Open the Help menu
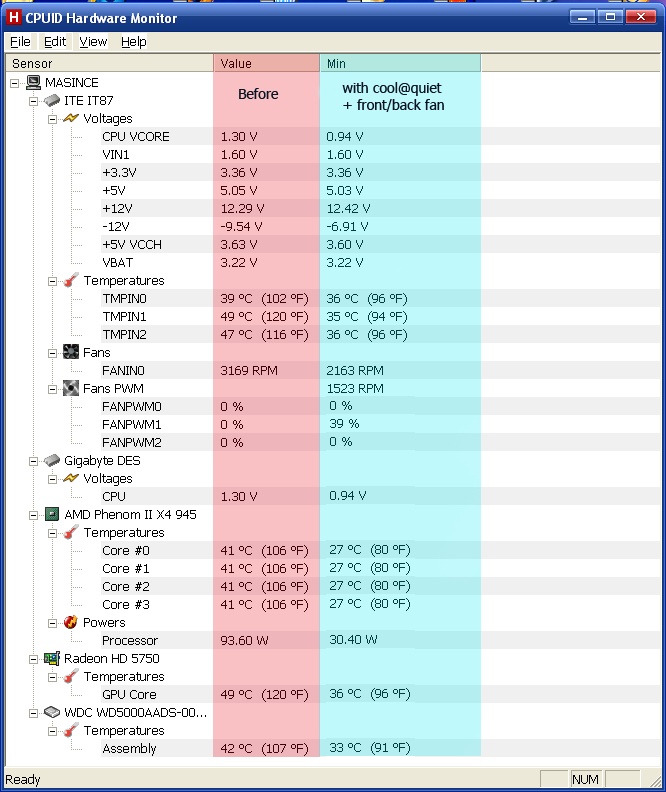This screenshot has height=792, width=666. coord(134,42)
